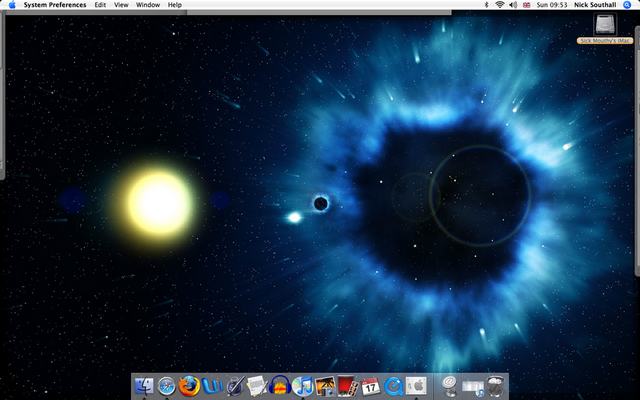Screen dimensions: 640x400
Task: Open the View menu
Action: coord(121,5)
